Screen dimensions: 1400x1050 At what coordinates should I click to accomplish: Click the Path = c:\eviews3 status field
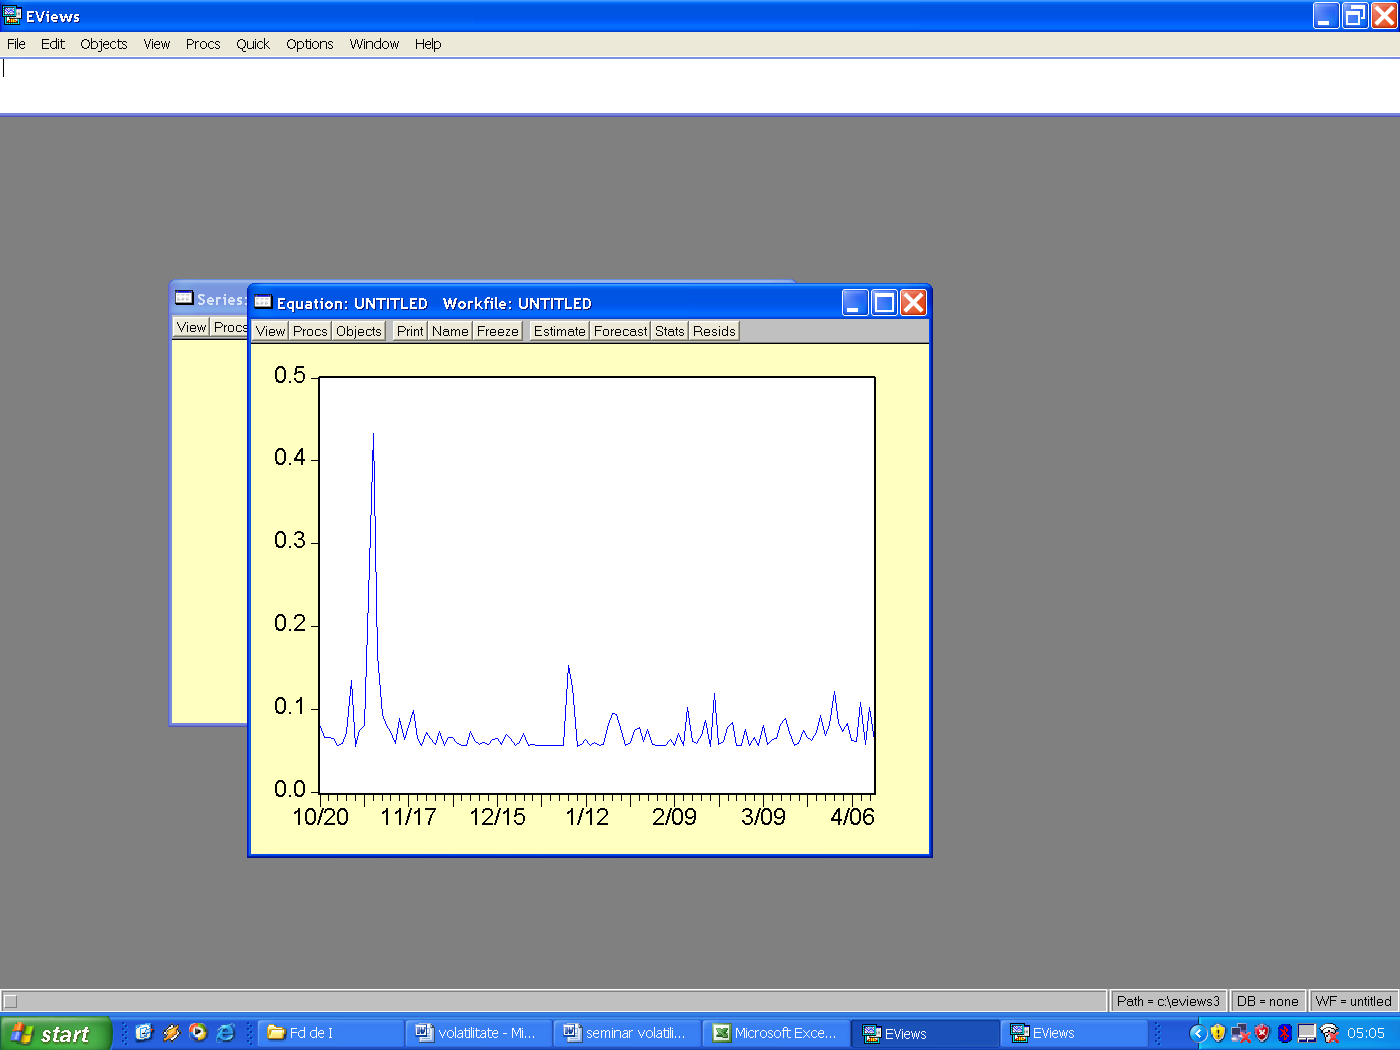coord(1168,1001)
